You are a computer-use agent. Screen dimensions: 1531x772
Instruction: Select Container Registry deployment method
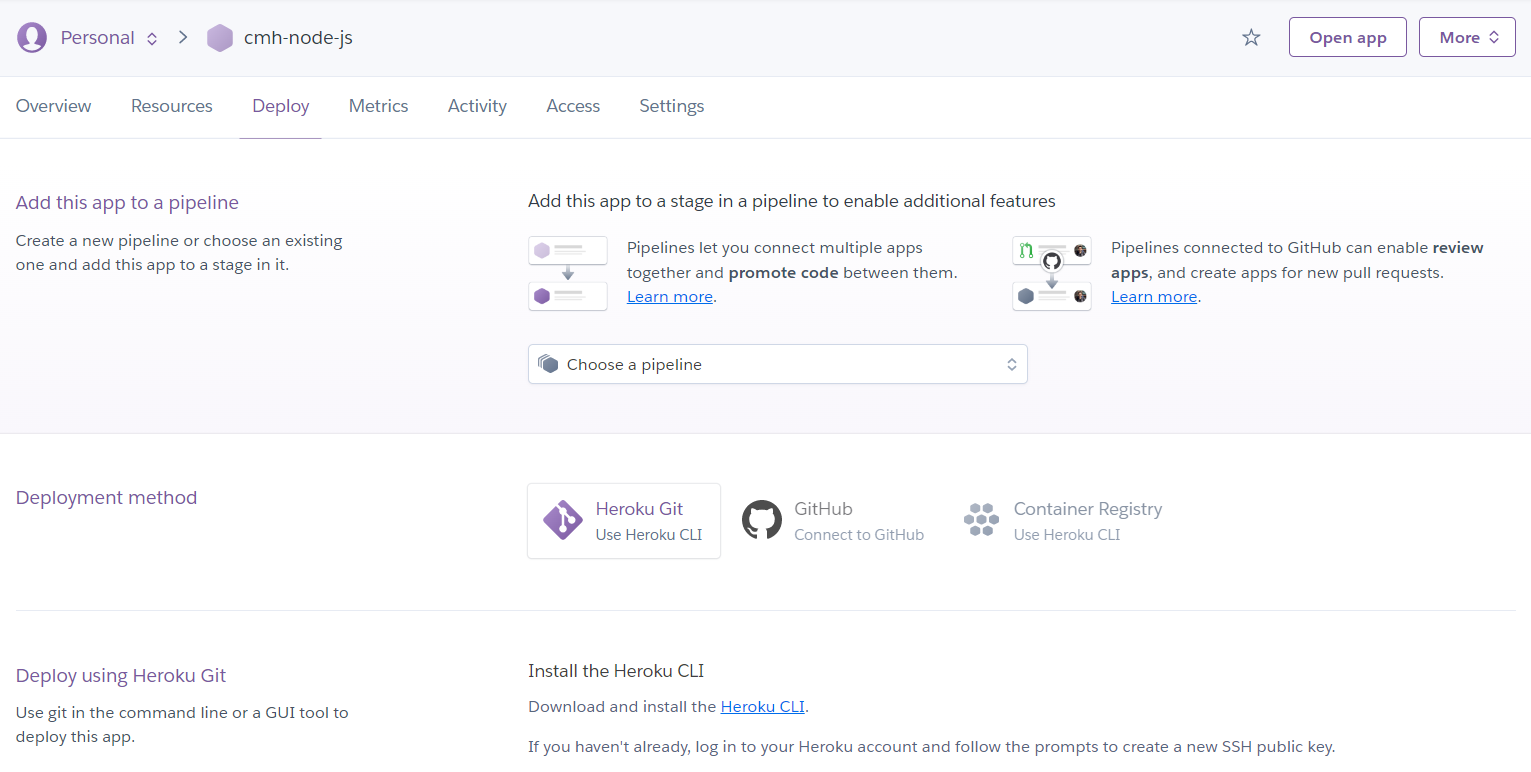click(1063, 521)
